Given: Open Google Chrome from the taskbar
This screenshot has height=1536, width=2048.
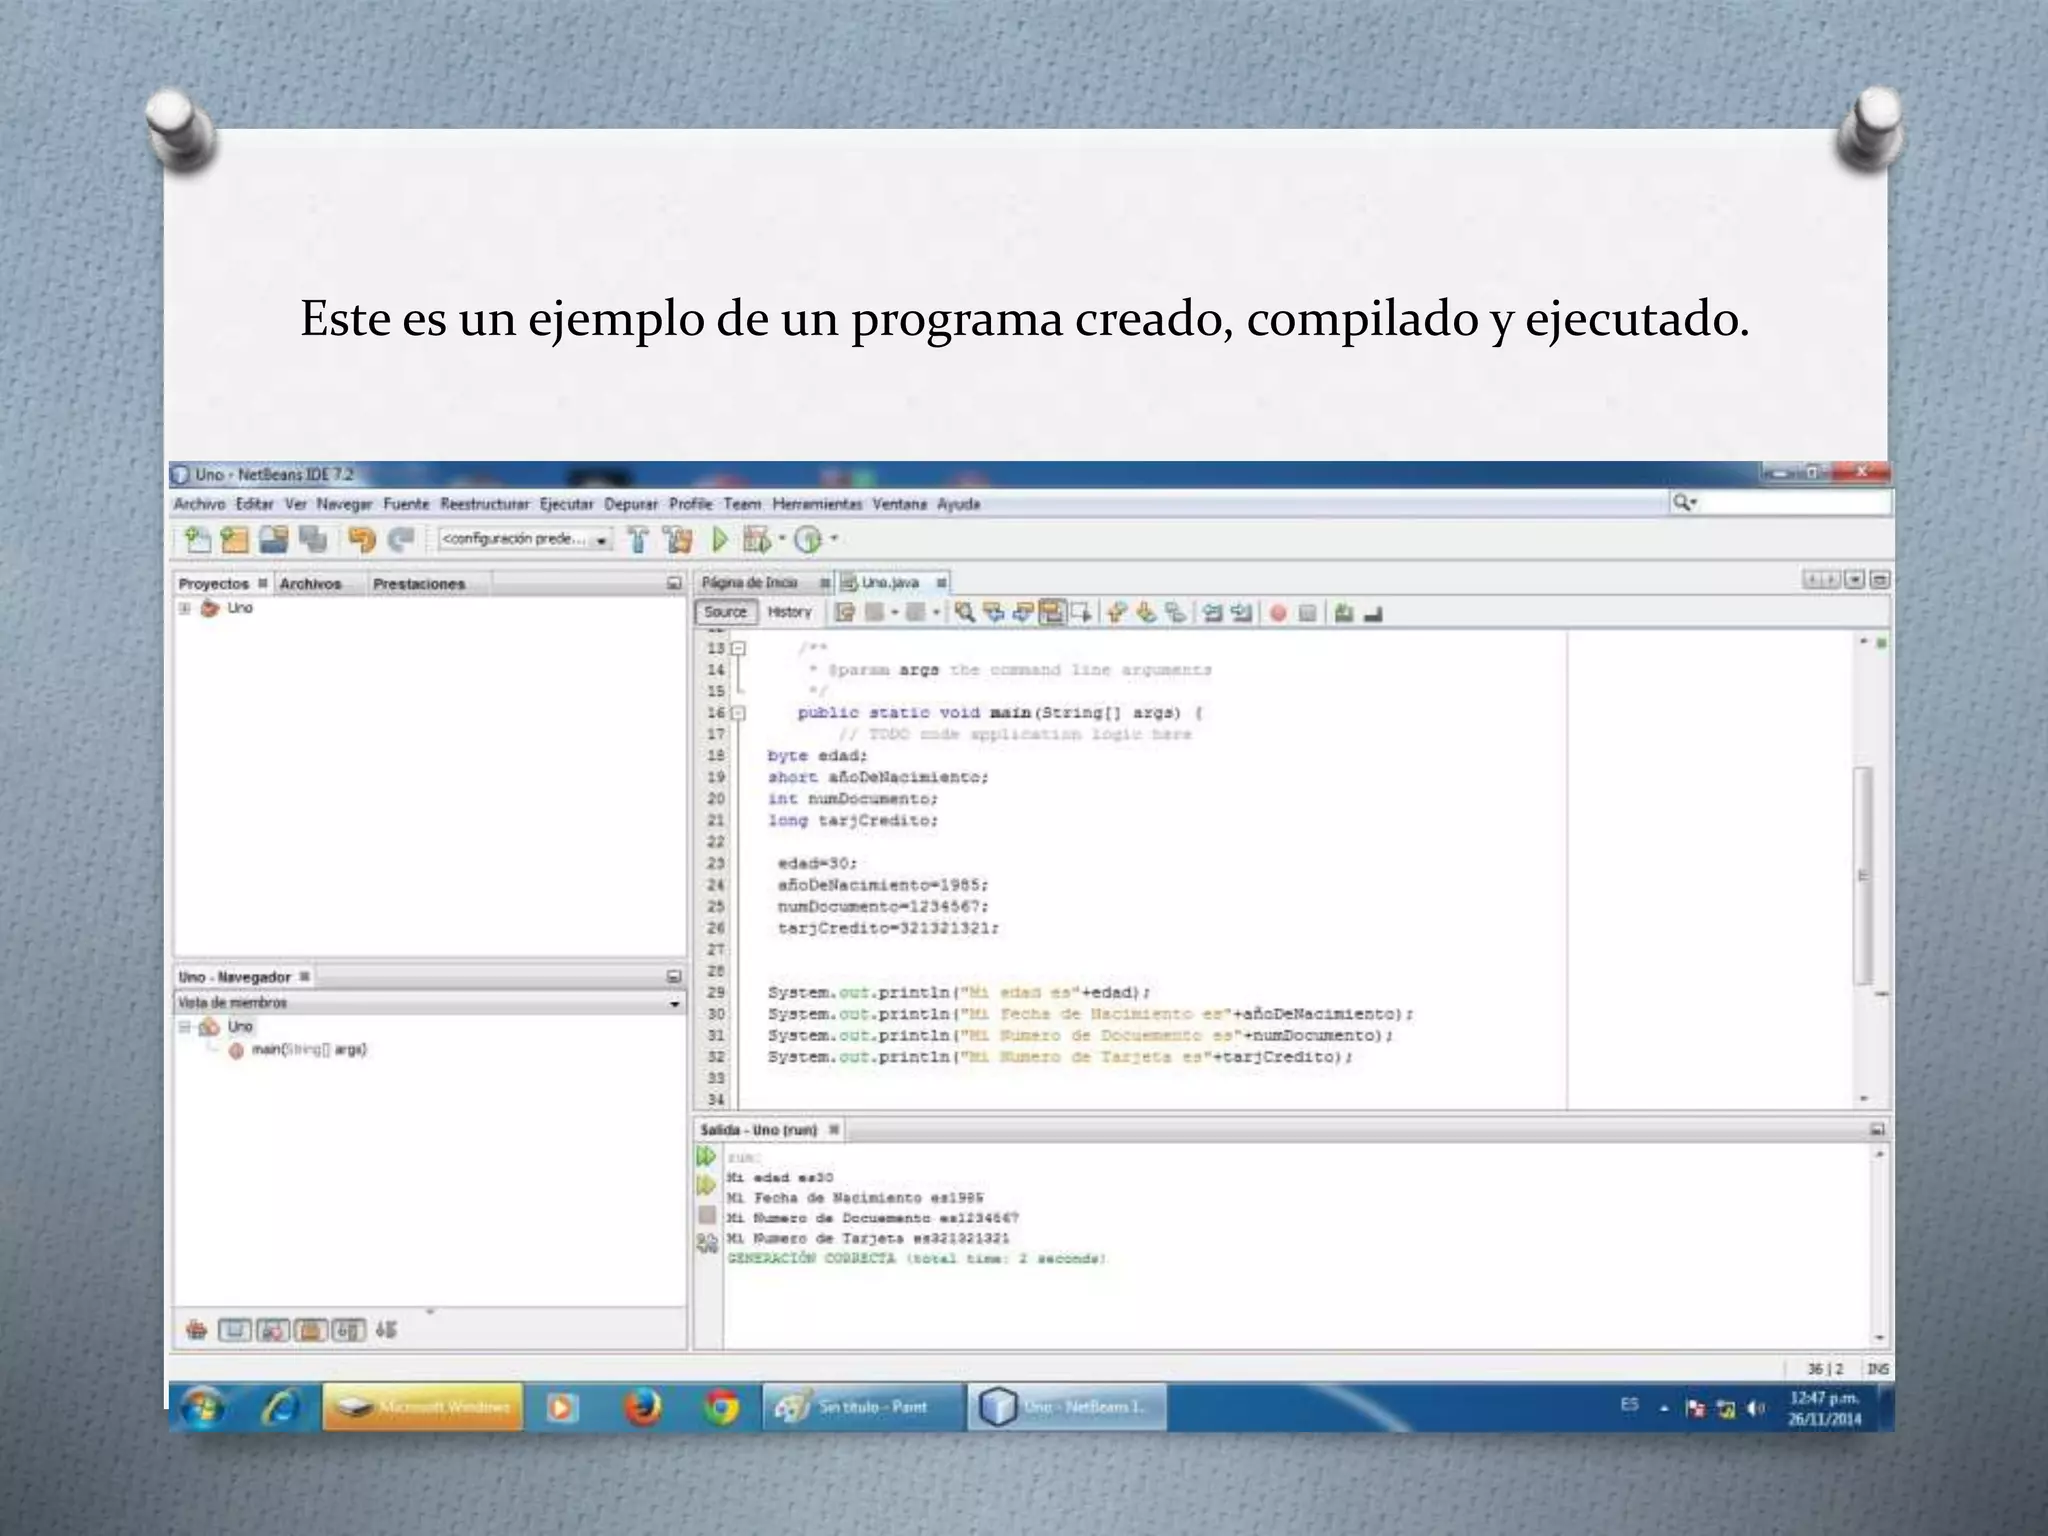Looking at the screenshot, I should pos(721,1408).
